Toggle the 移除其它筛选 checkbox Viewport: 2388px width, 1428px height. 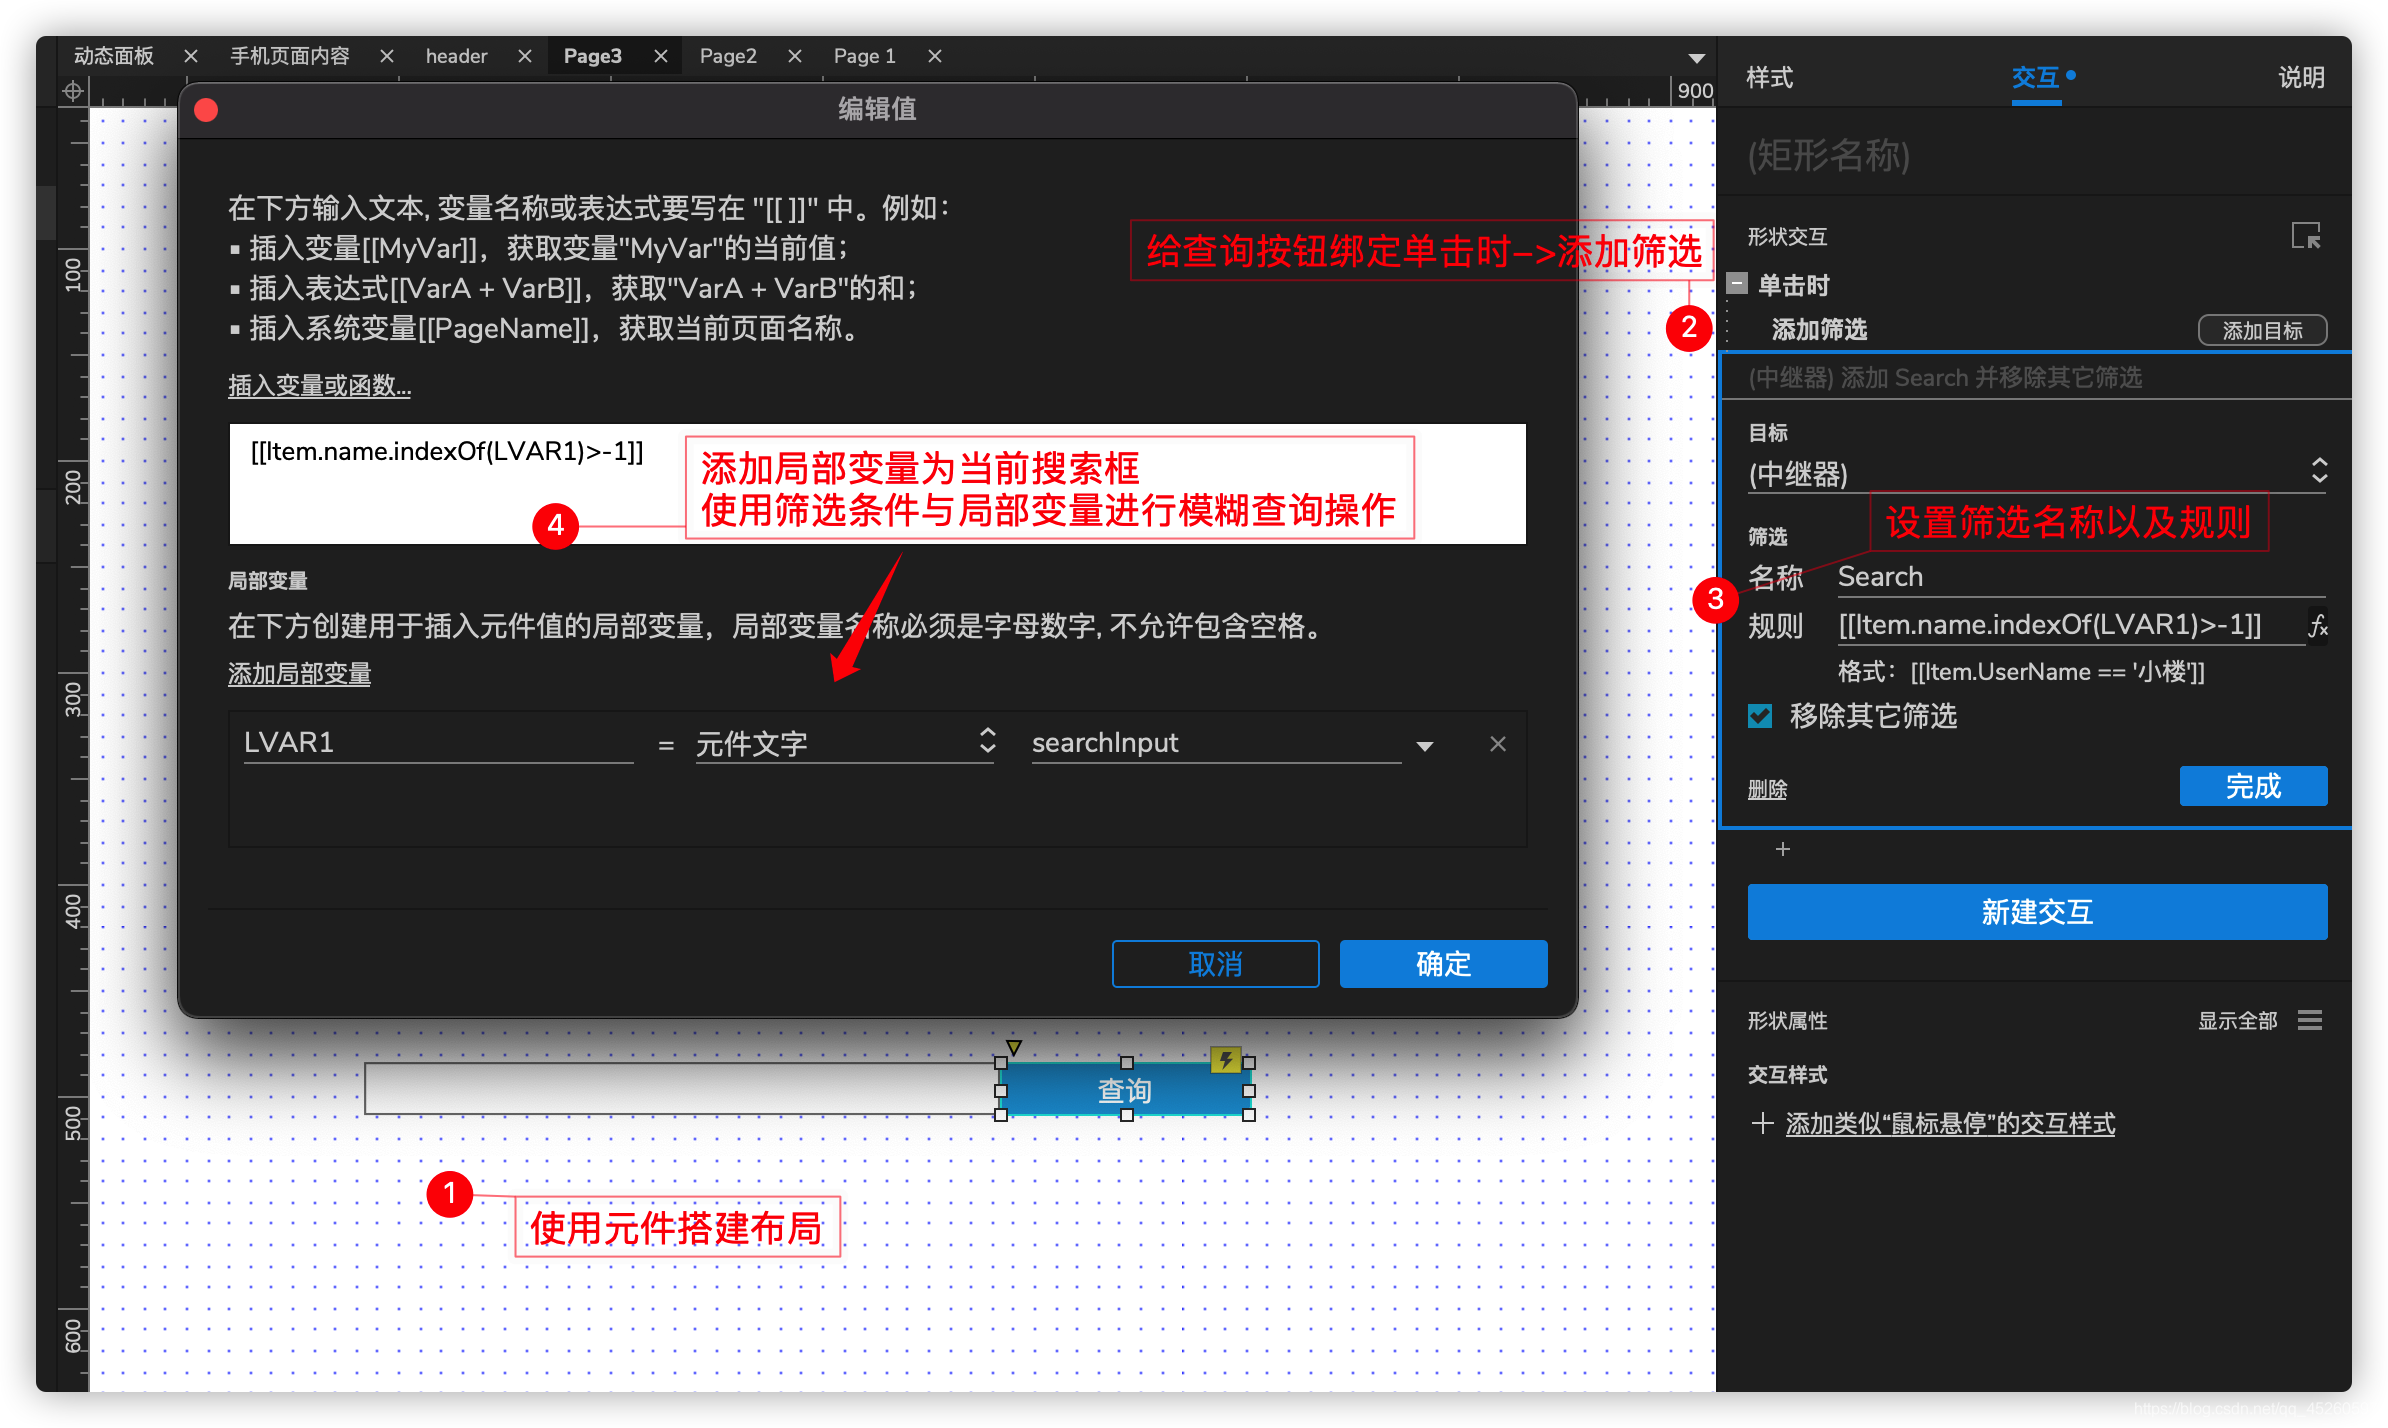click(x=1760, y=716)
